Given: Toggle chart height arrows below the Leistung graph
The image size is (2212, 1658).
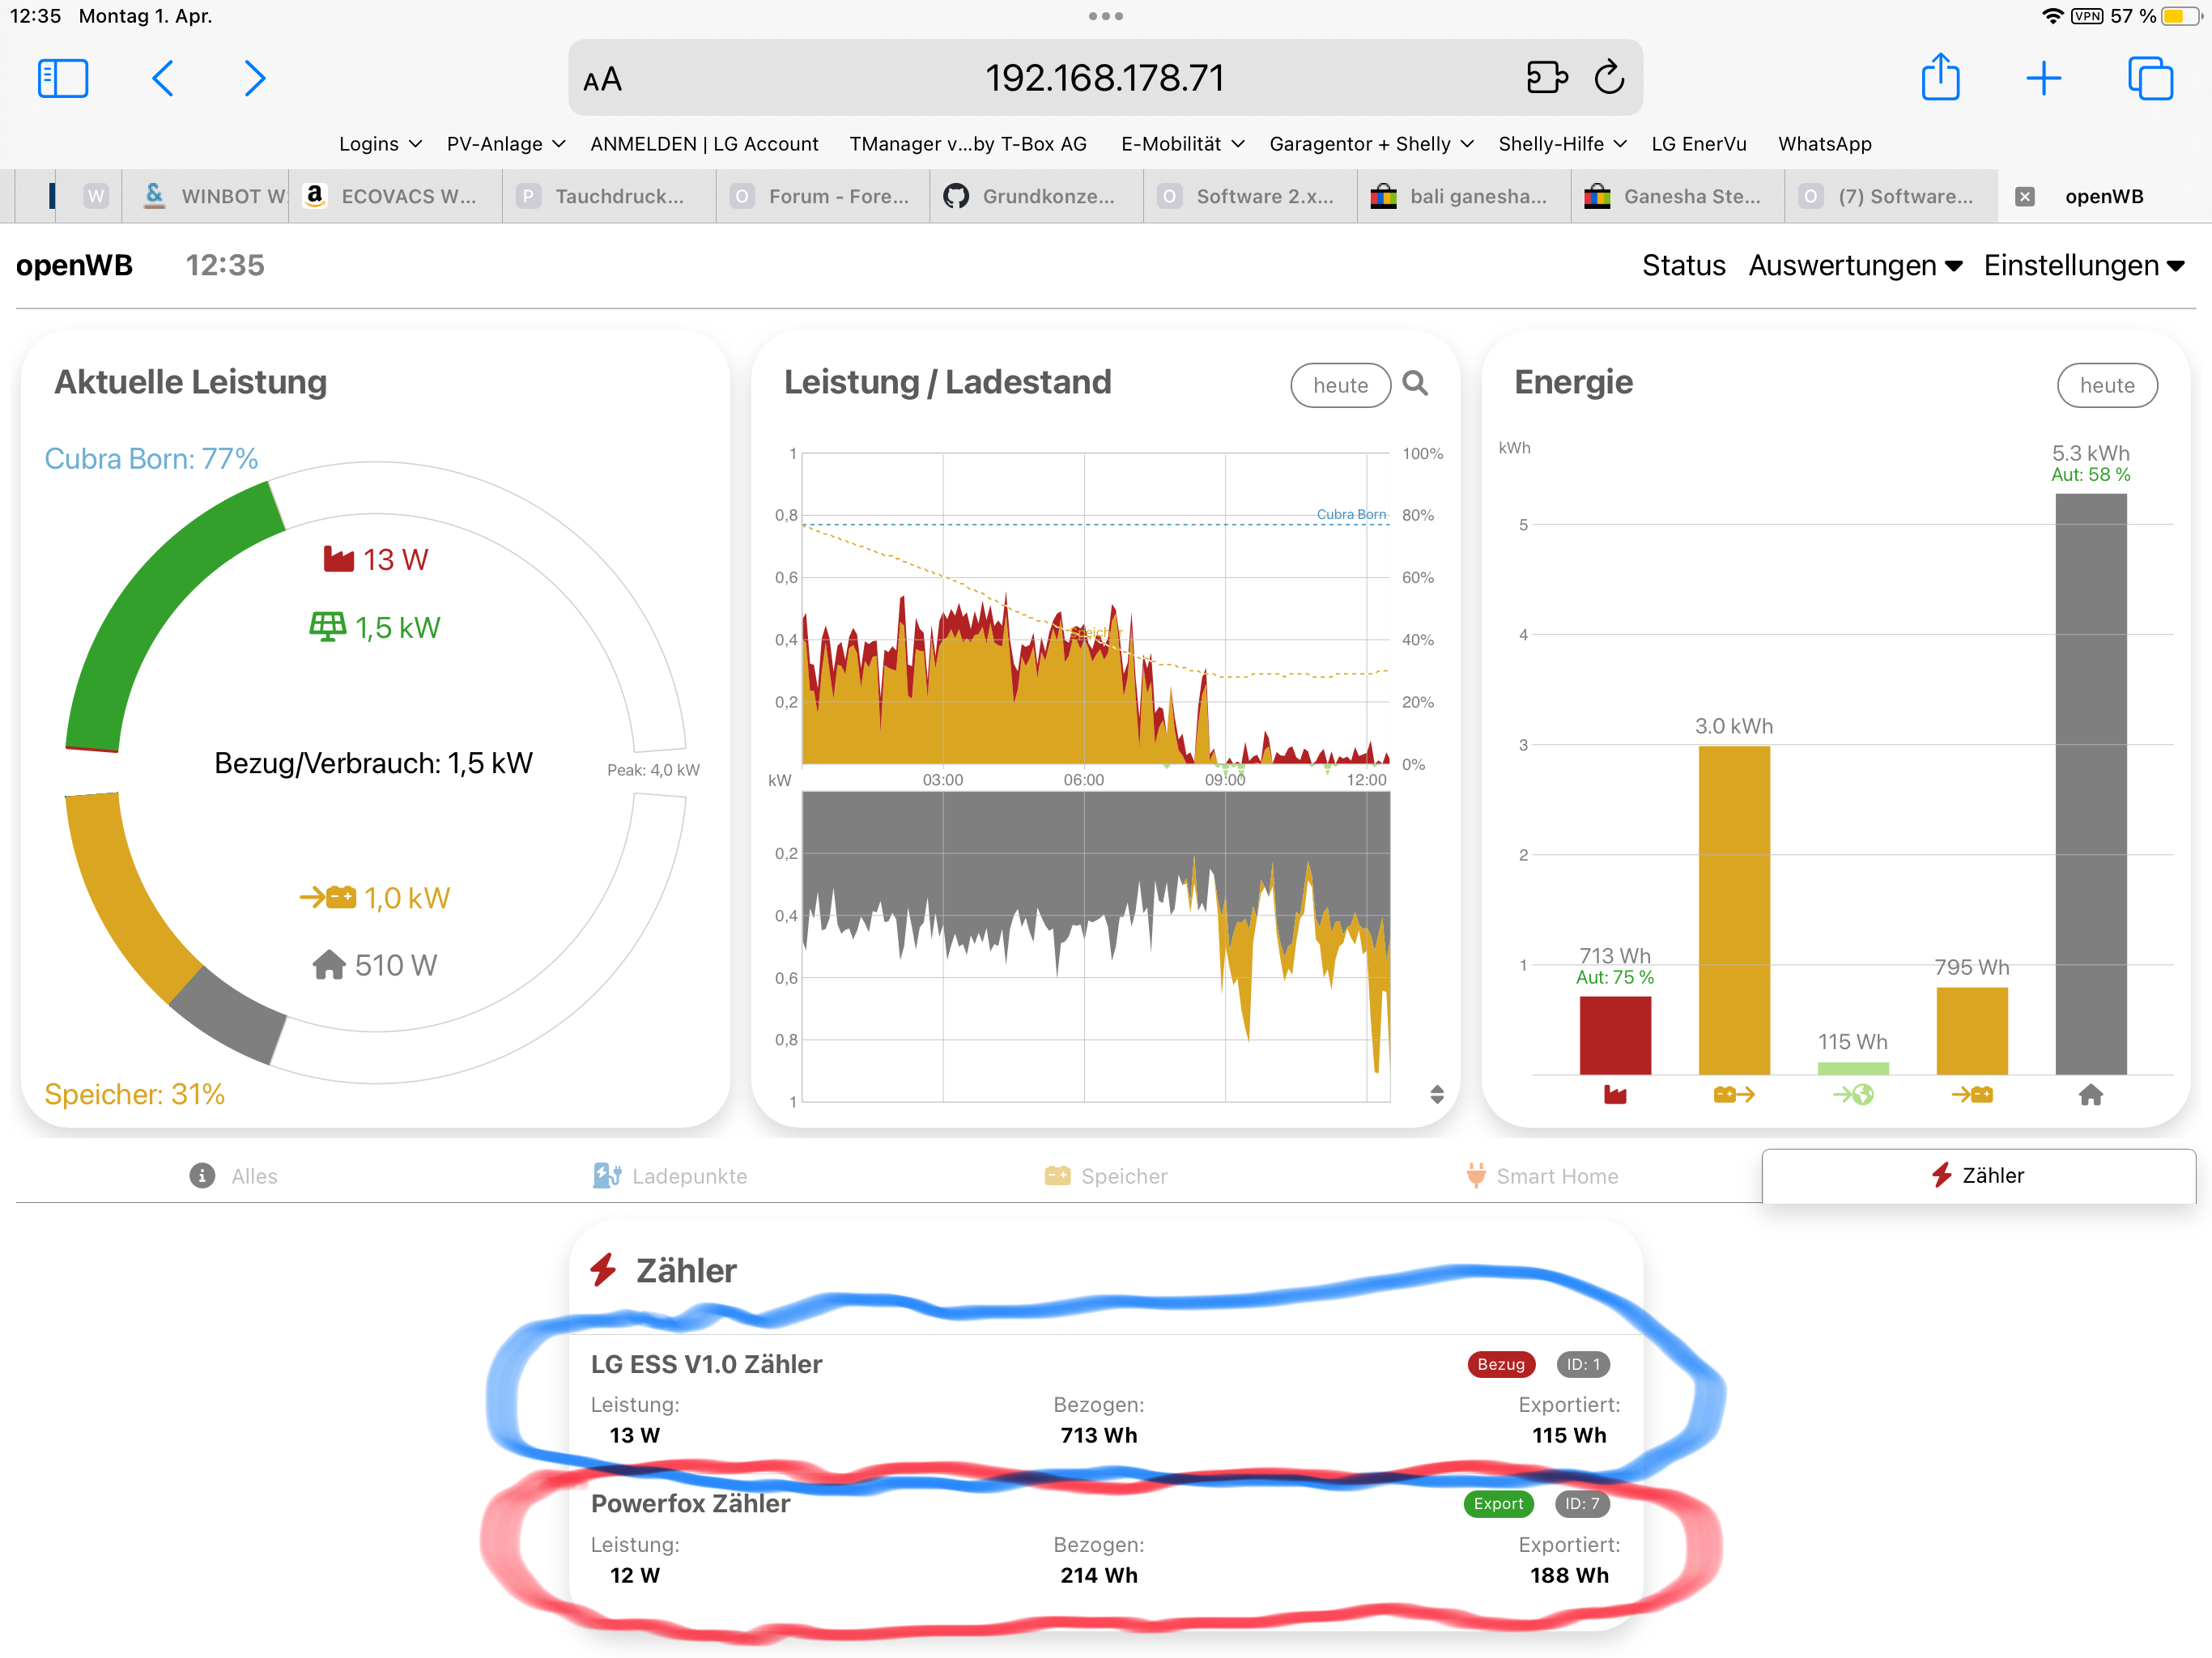Looking at the screenshot, I should pos(1436,1094).
